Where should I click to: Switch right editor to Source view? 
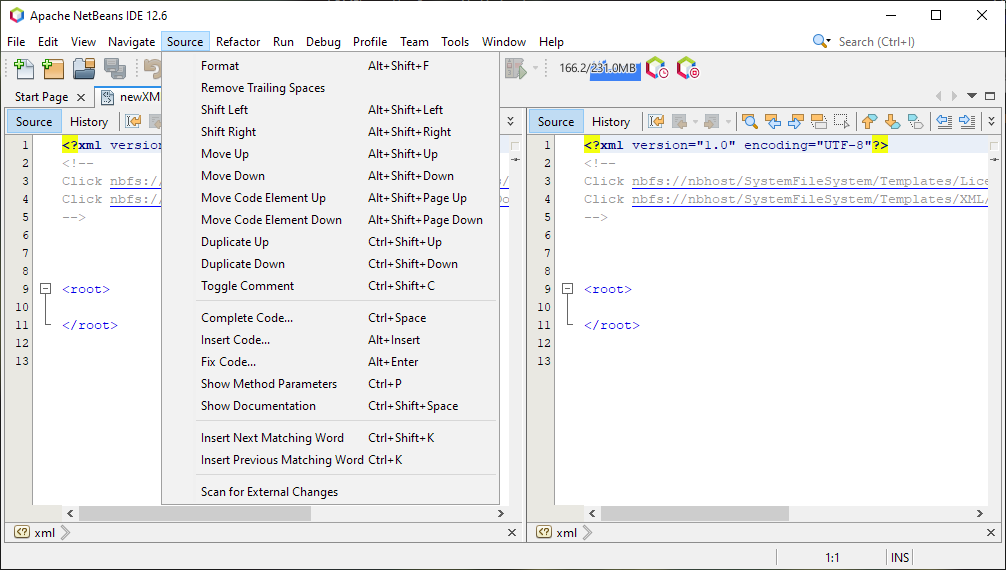coord(556,121)
